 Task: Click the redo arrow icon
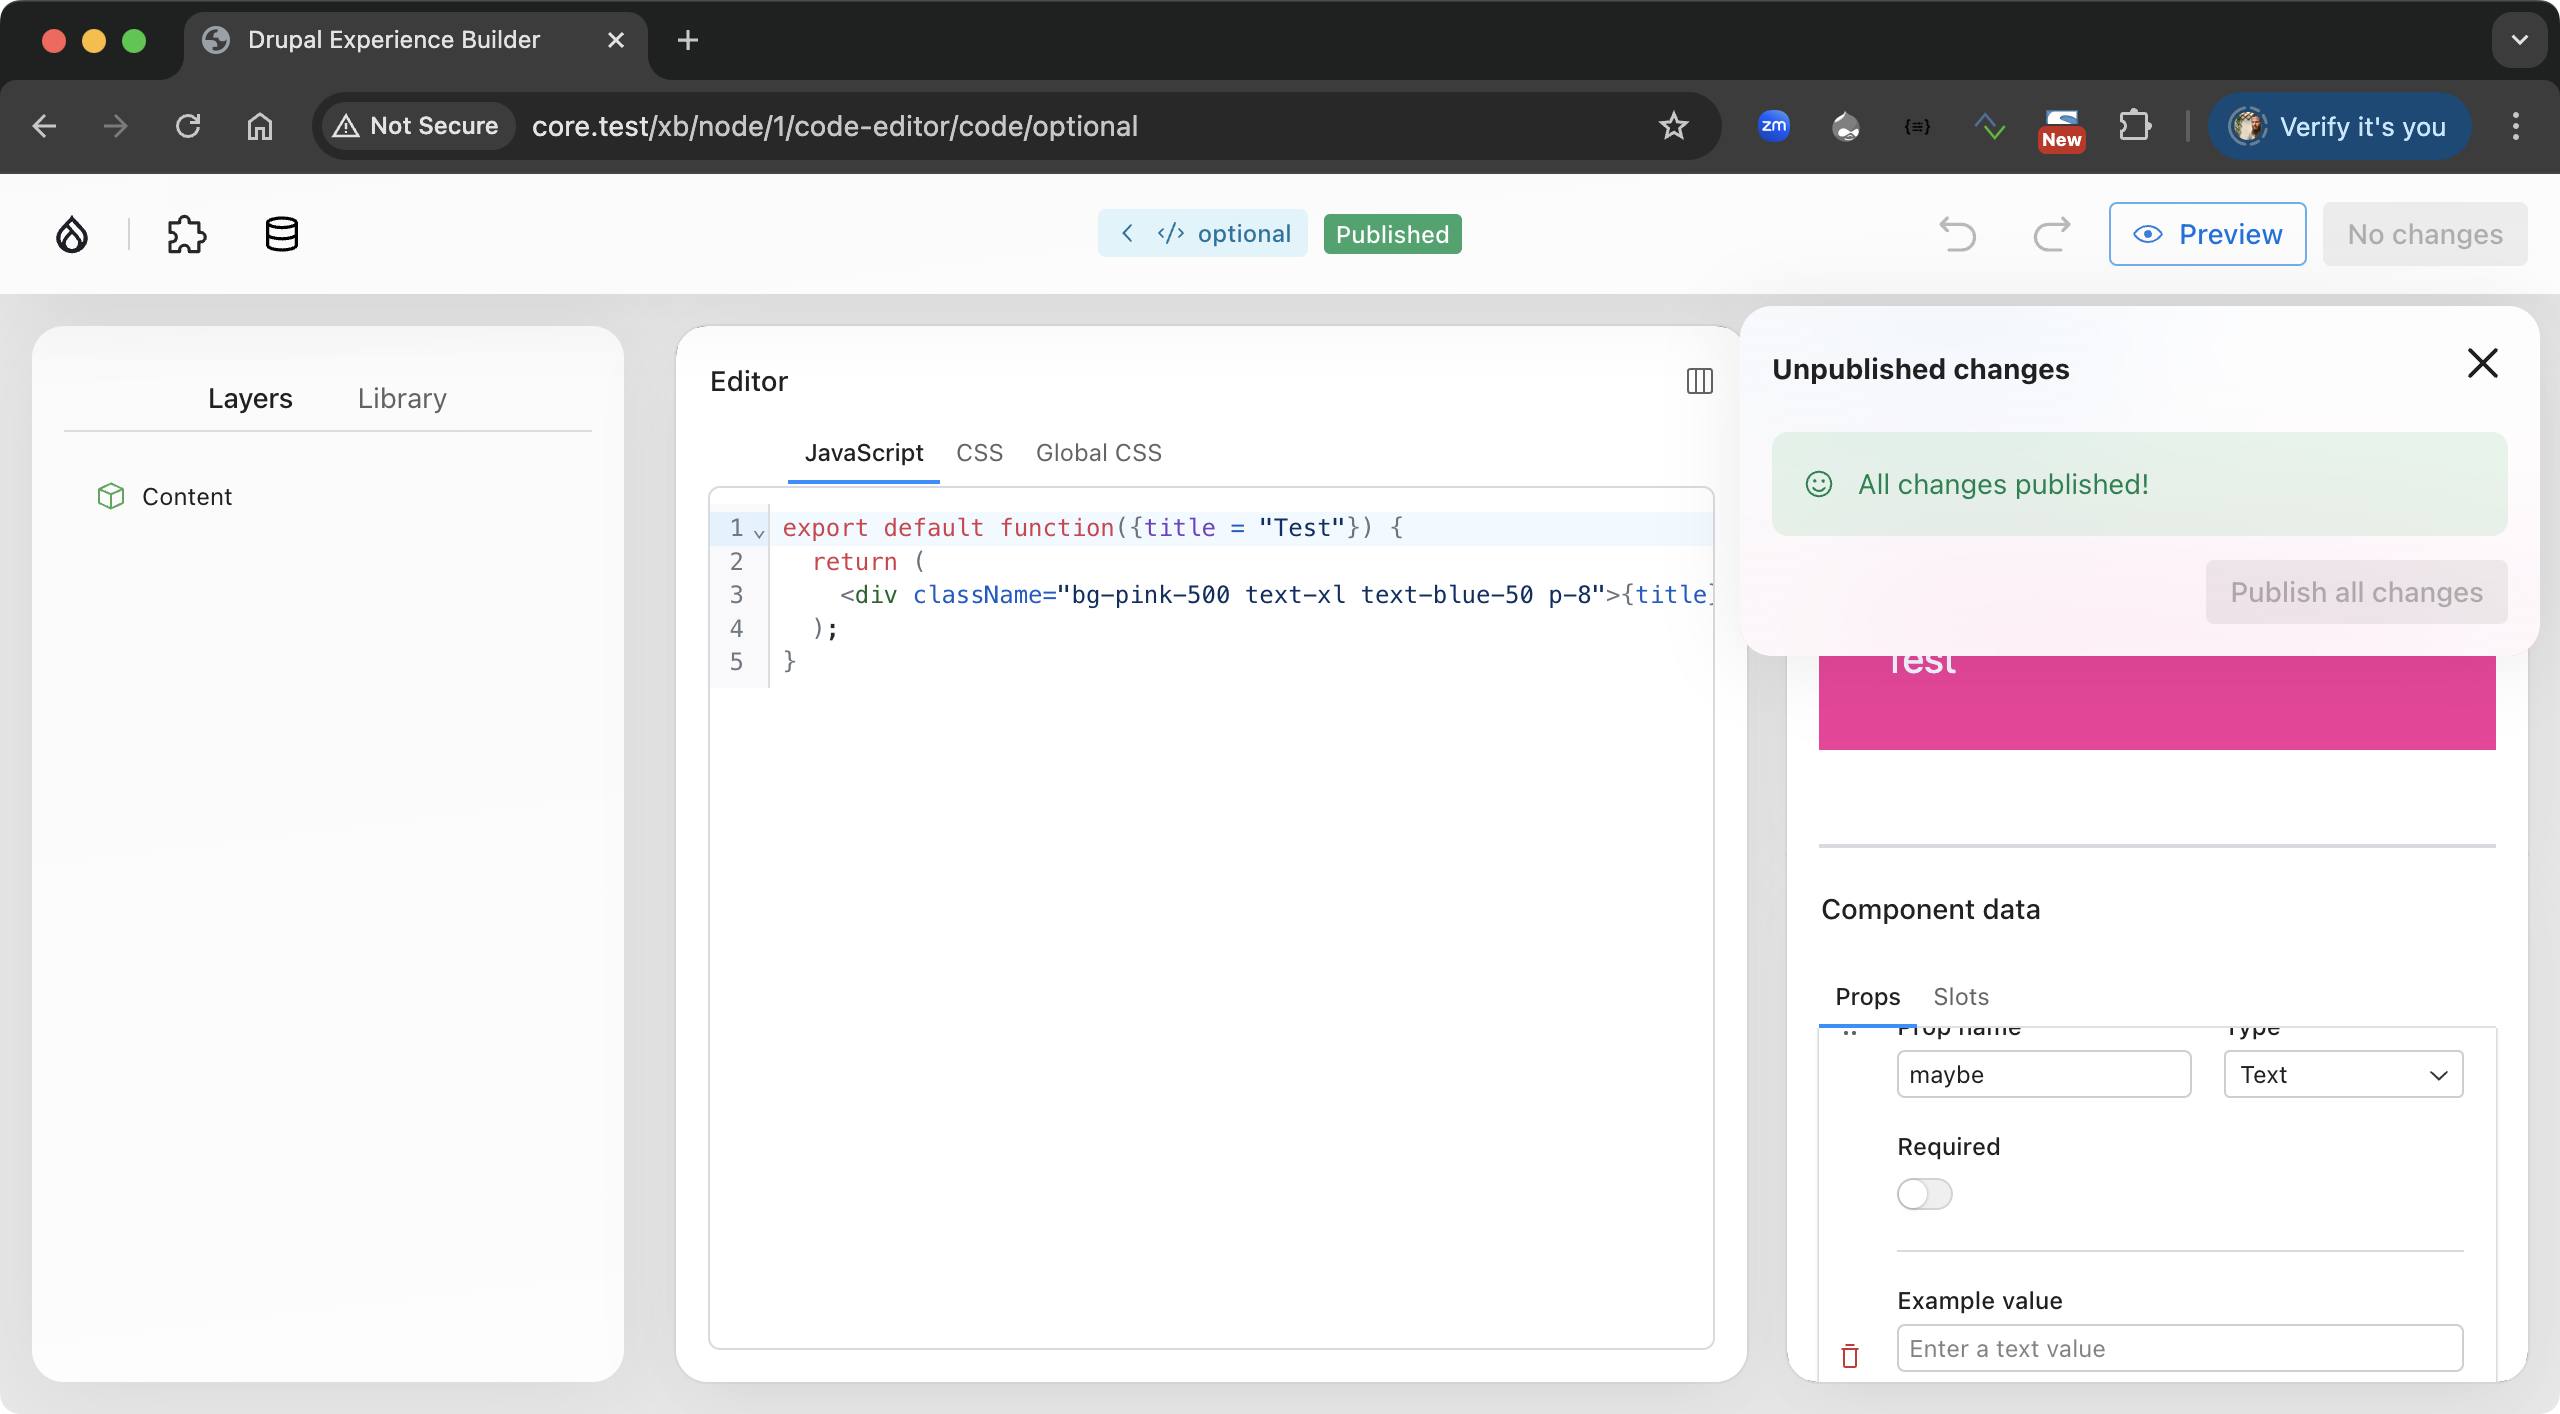pos(2051,235)
